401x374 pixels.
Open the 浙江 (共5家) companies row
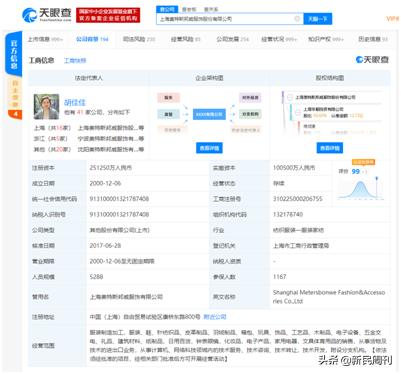pyautogui.click(x=89, y=138)
